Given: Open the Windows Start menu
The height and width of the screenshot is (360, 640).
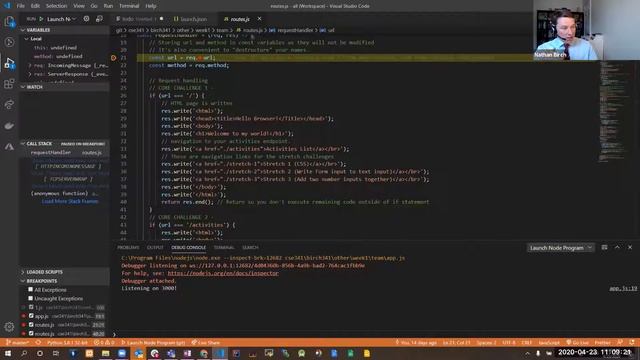Looking at the screenshot, I should click(x=8, y=353).
